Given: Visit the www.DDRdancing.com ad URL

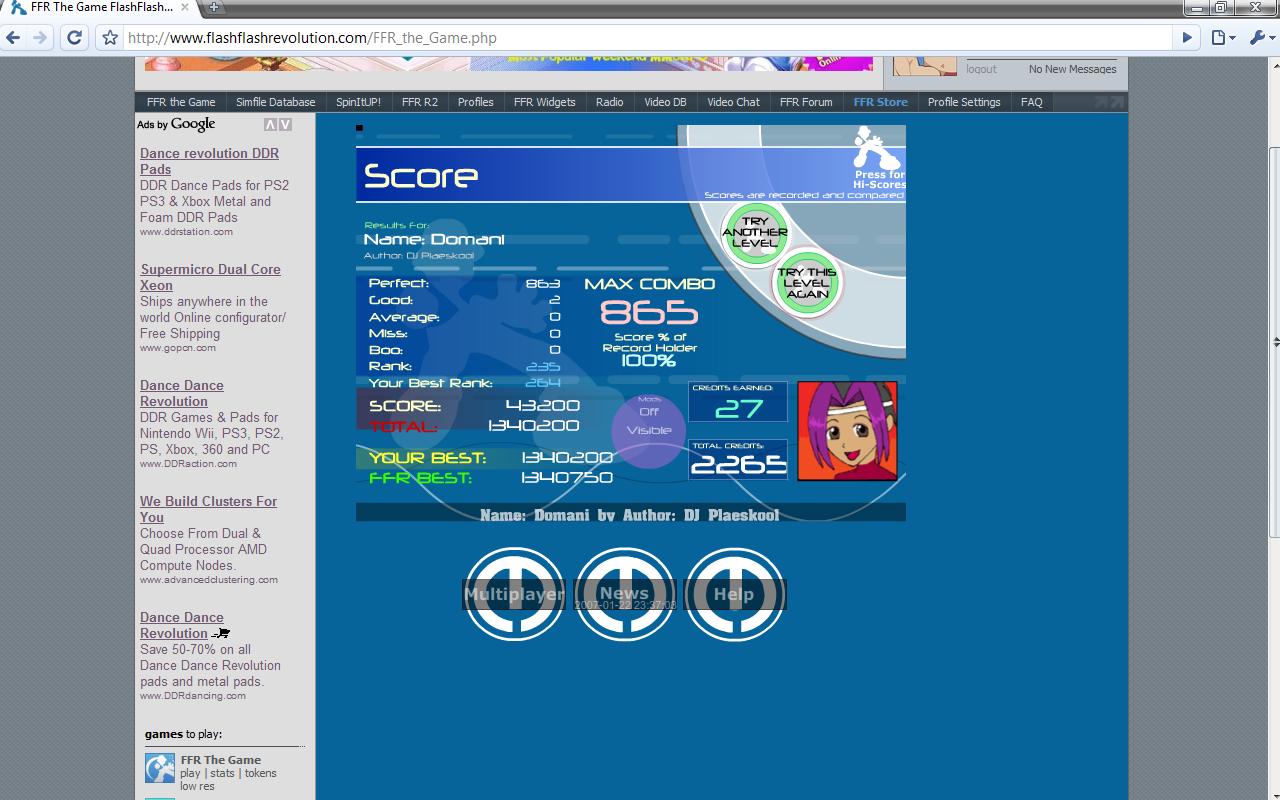Looking at the screenshot, I should click(193, 696).
